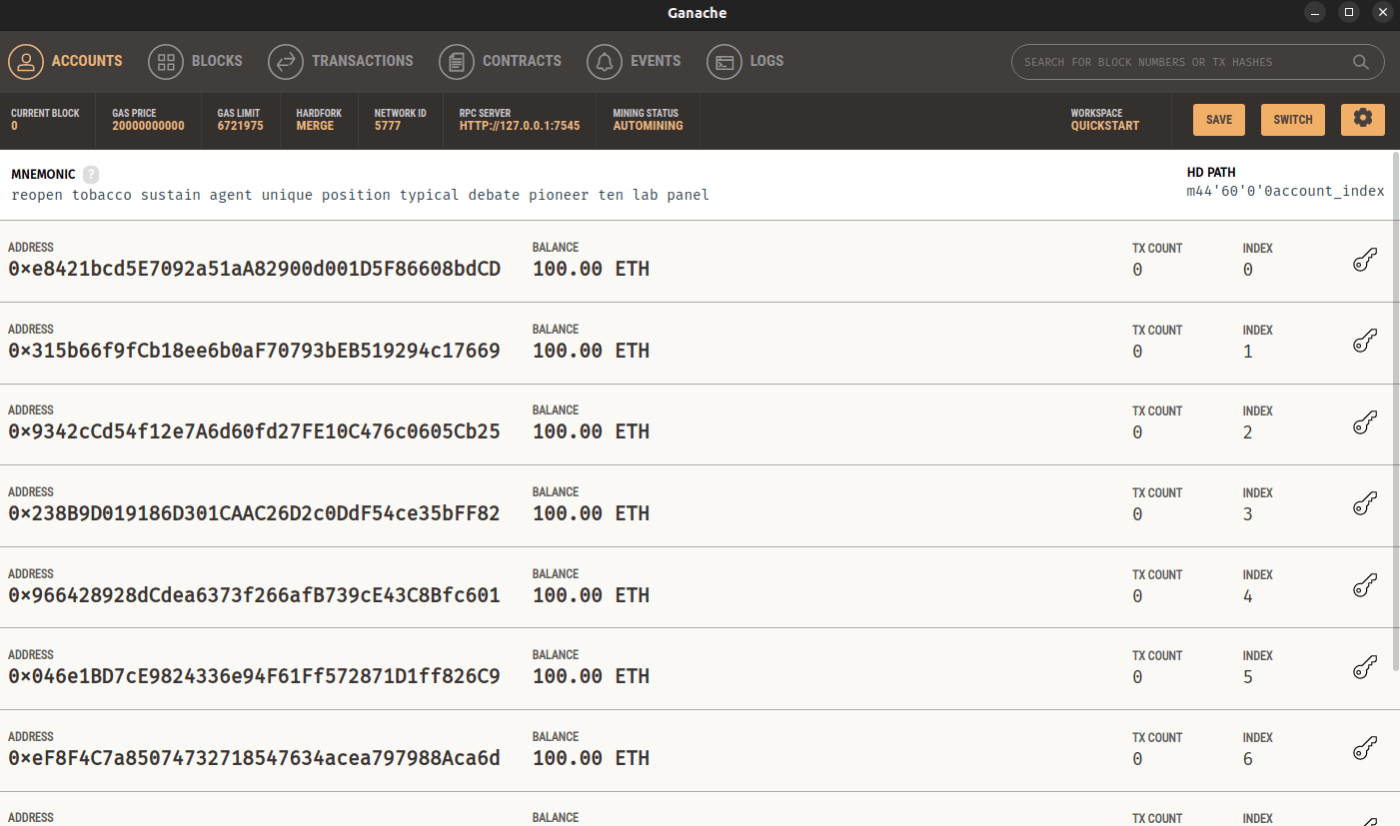This screenshot has width=1400, height=826.
Task: Select the TRANSACTIONS navigation icon
Action: 285,61
